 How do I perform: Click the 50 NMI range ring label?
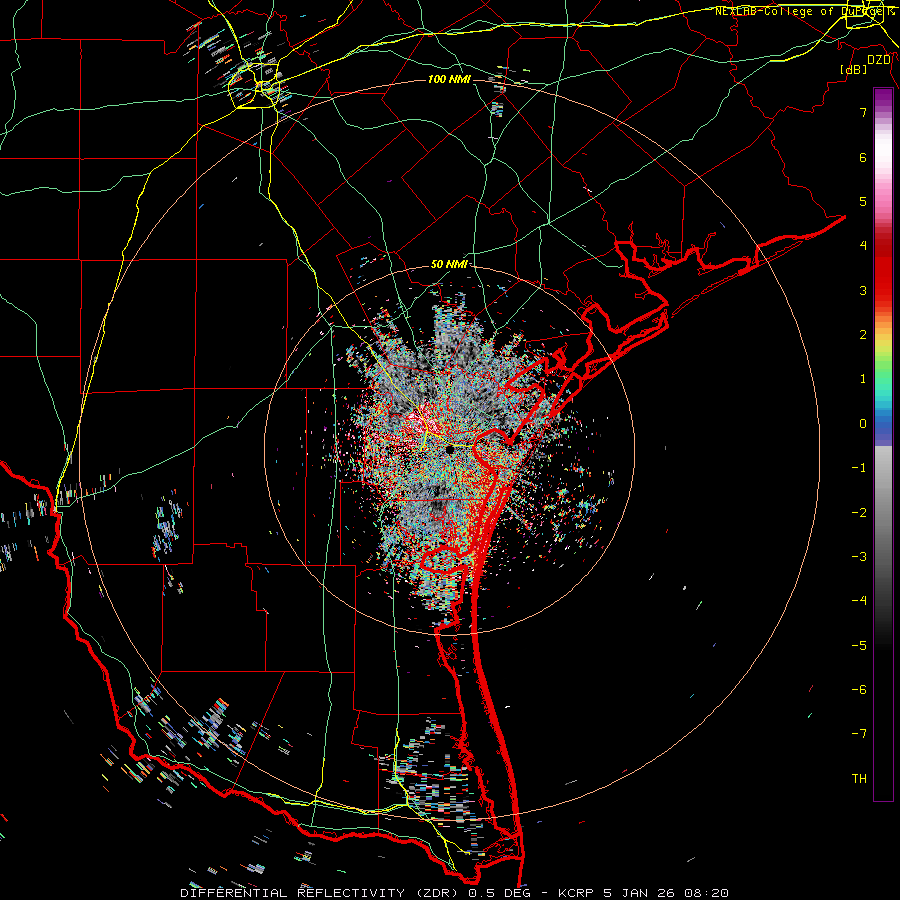[x=449, y=265]
